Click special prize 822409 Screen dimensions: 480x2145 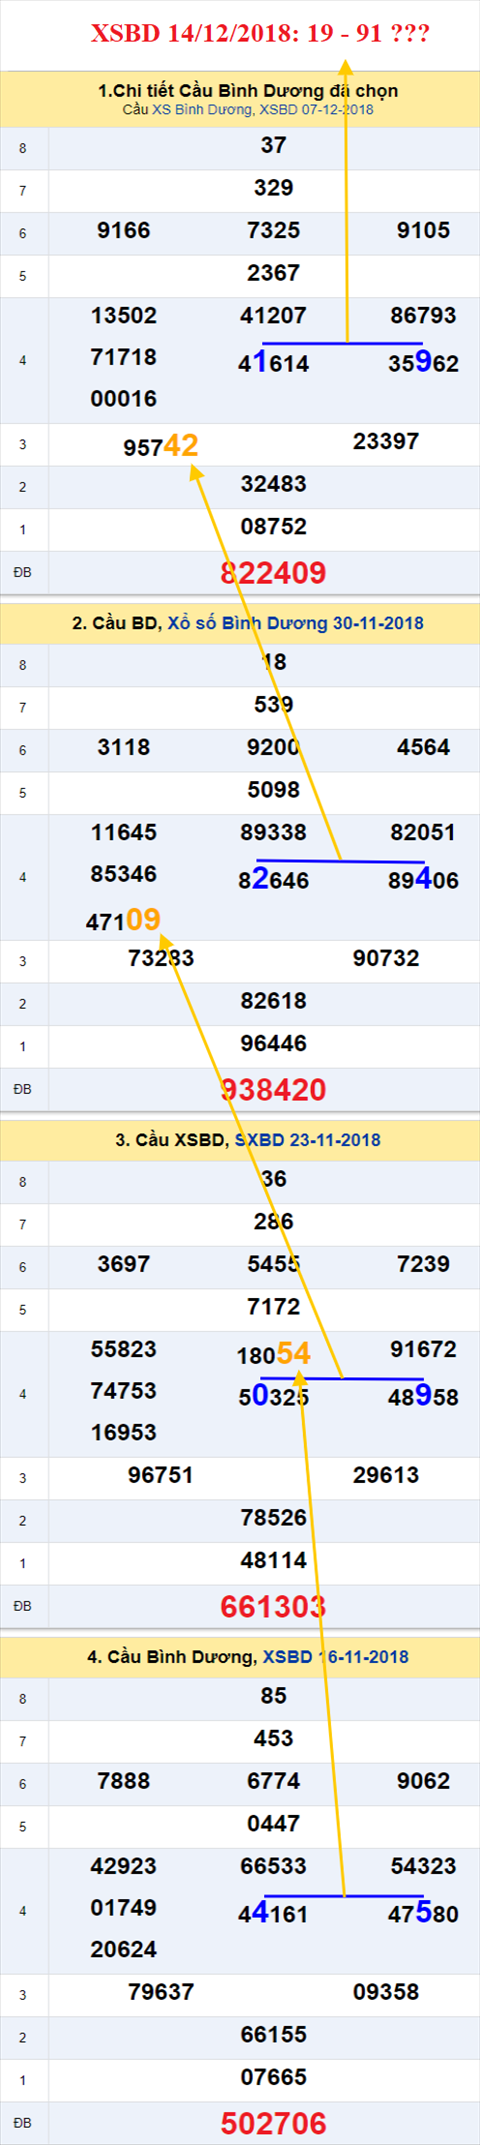[x=273, y=573]
